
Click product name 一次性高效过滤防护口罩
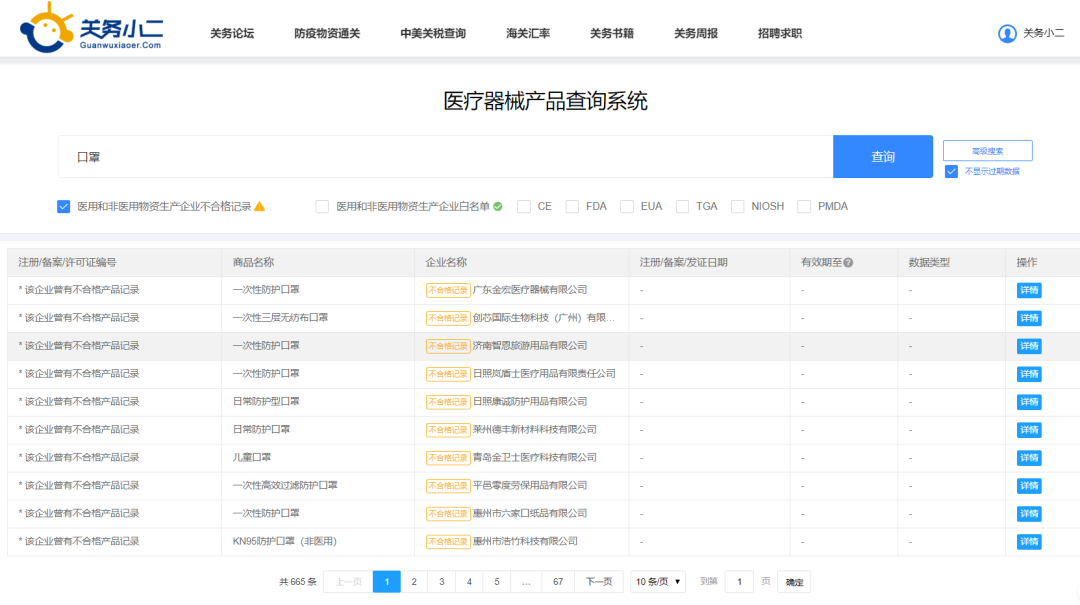click(285, 486)
